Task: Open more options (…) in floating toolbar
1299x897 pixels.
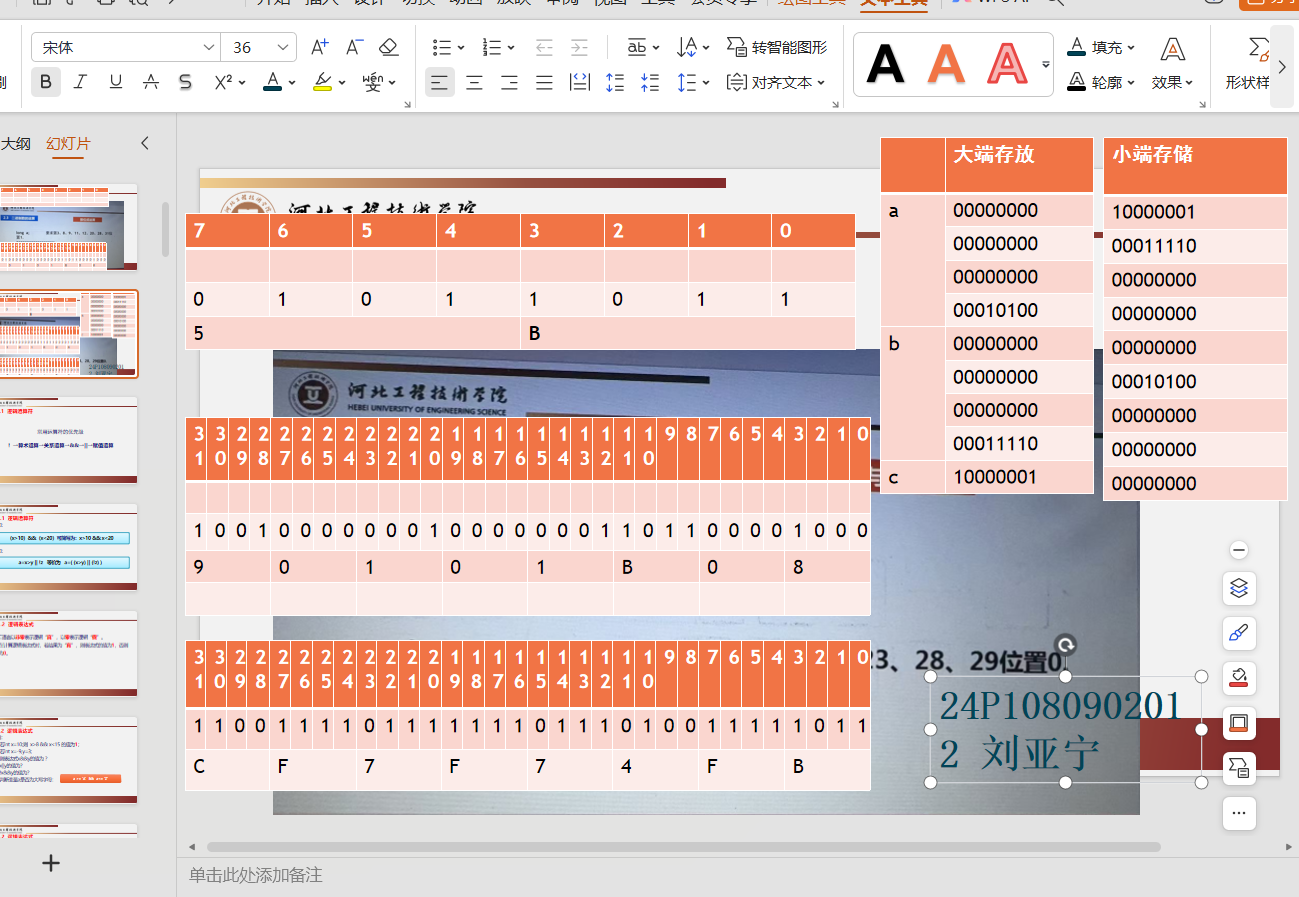Action: [1239, 812]
